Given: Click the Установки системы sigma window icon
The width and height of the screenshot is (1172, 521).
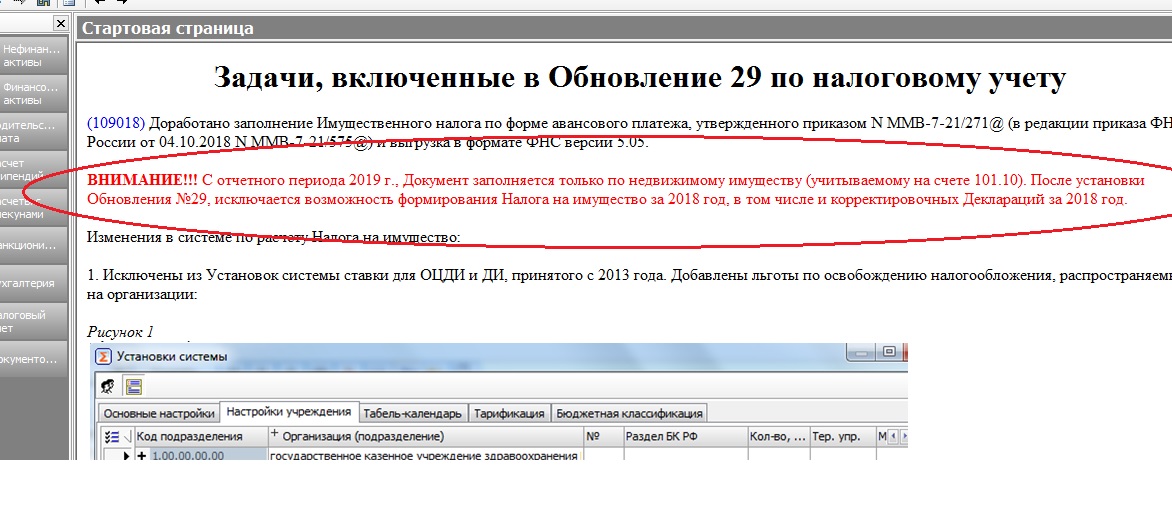Looking at the screenshot, I should 103,356.
